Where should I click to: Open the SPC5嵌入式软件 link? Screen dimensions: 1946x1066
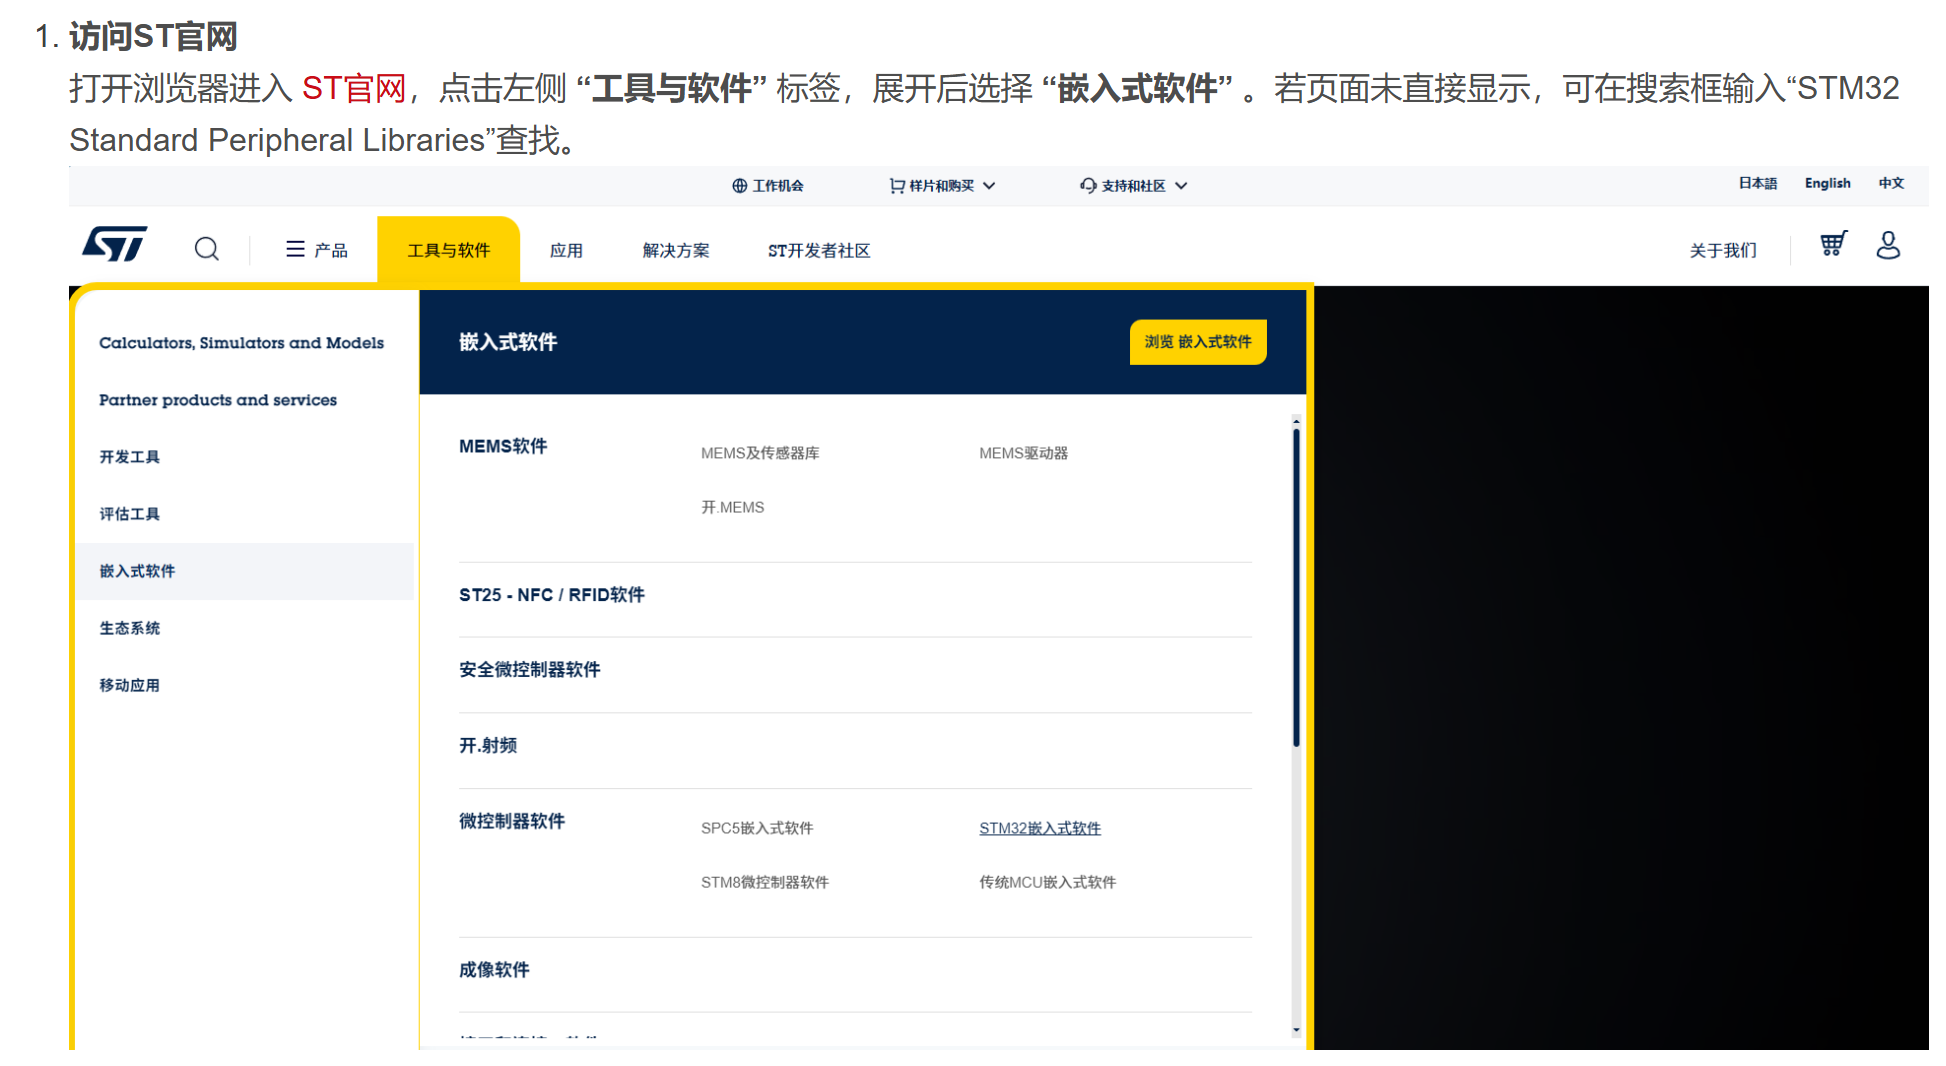click(757, 828)
